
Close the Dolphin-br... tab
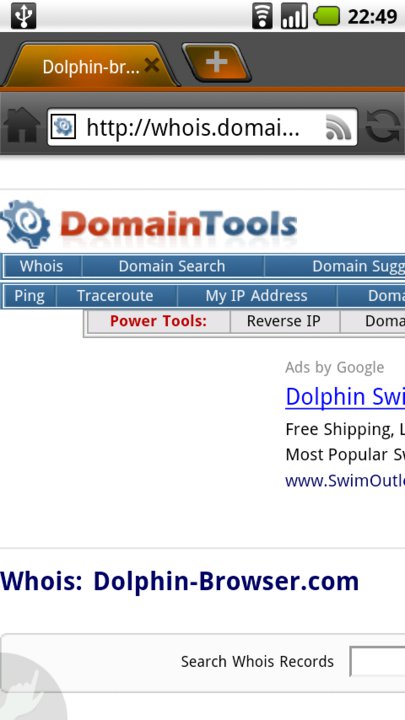point(152,66)
